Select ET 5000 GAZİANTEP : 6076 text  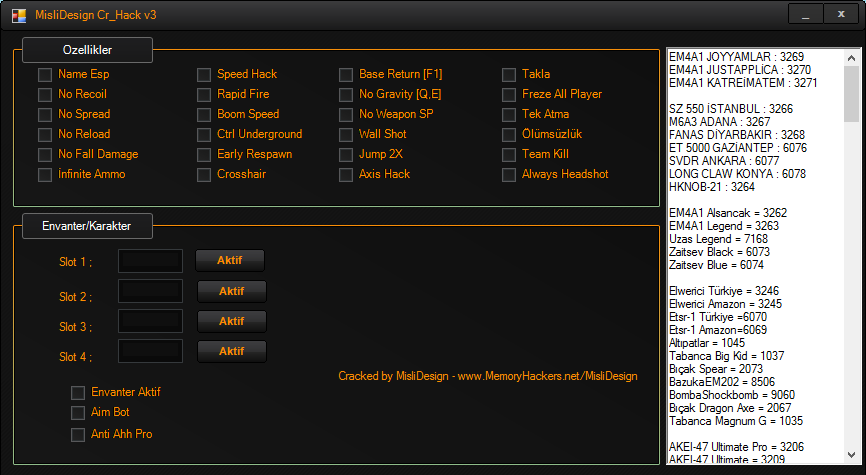click(x=738, y=148)
